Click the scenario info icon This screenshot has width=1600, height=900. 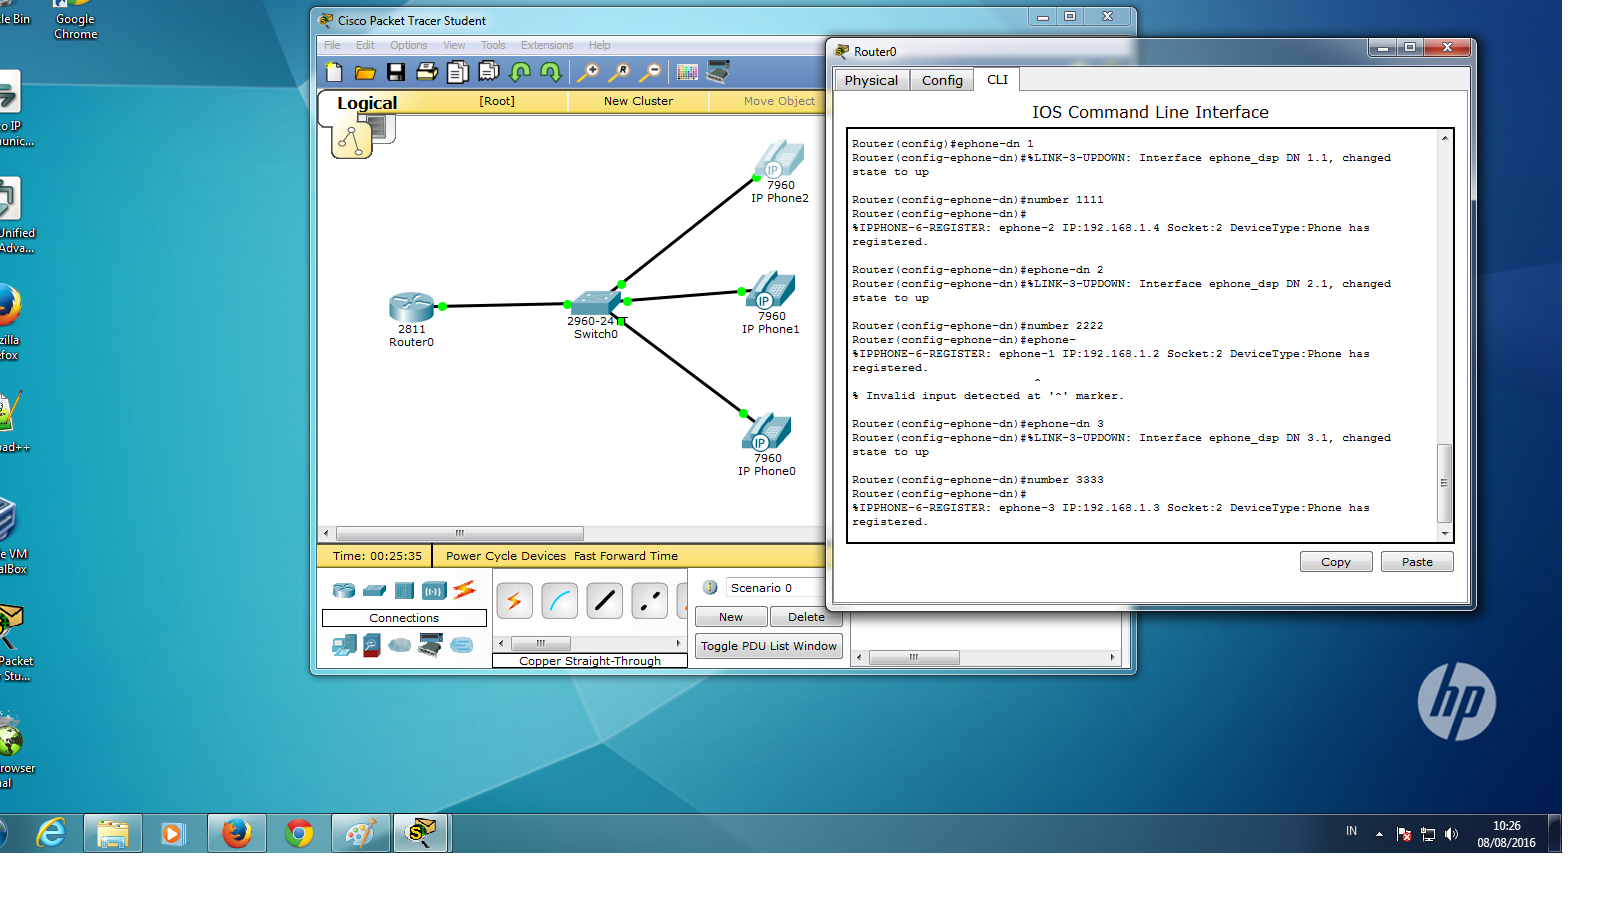click(710, 588)
